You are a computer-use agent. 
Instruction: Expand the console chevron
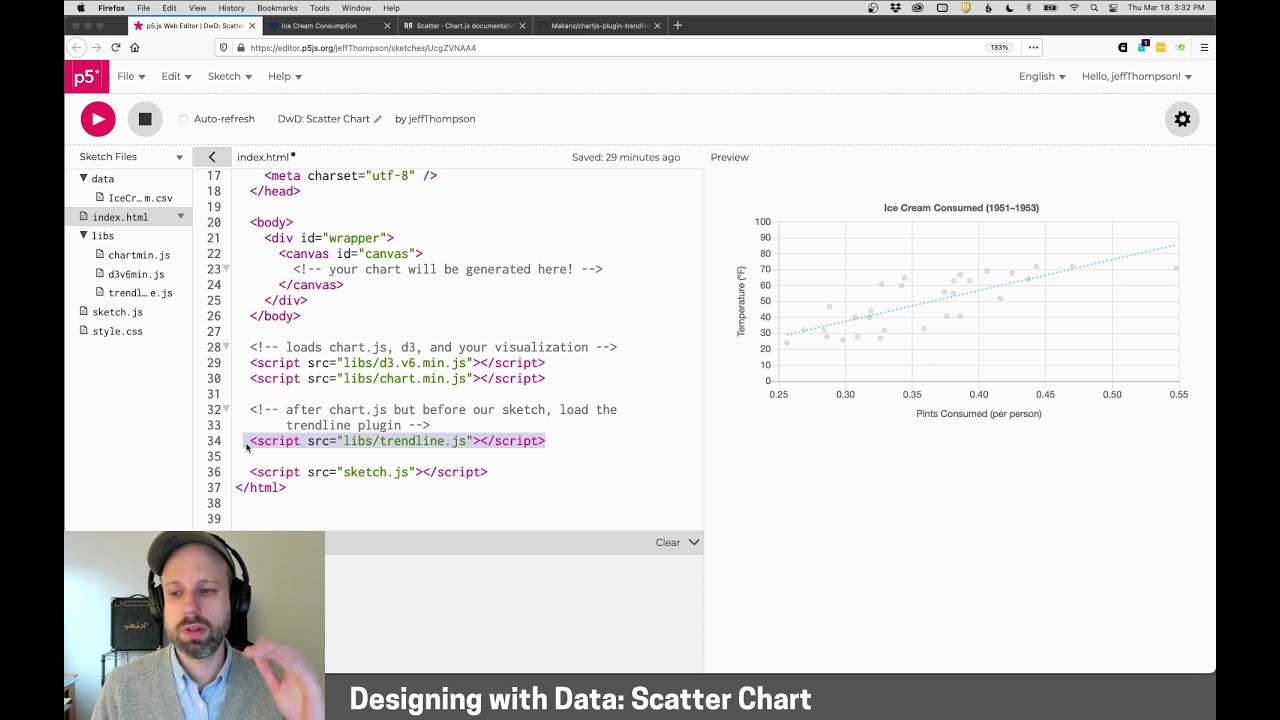click(x=694, y=542)
